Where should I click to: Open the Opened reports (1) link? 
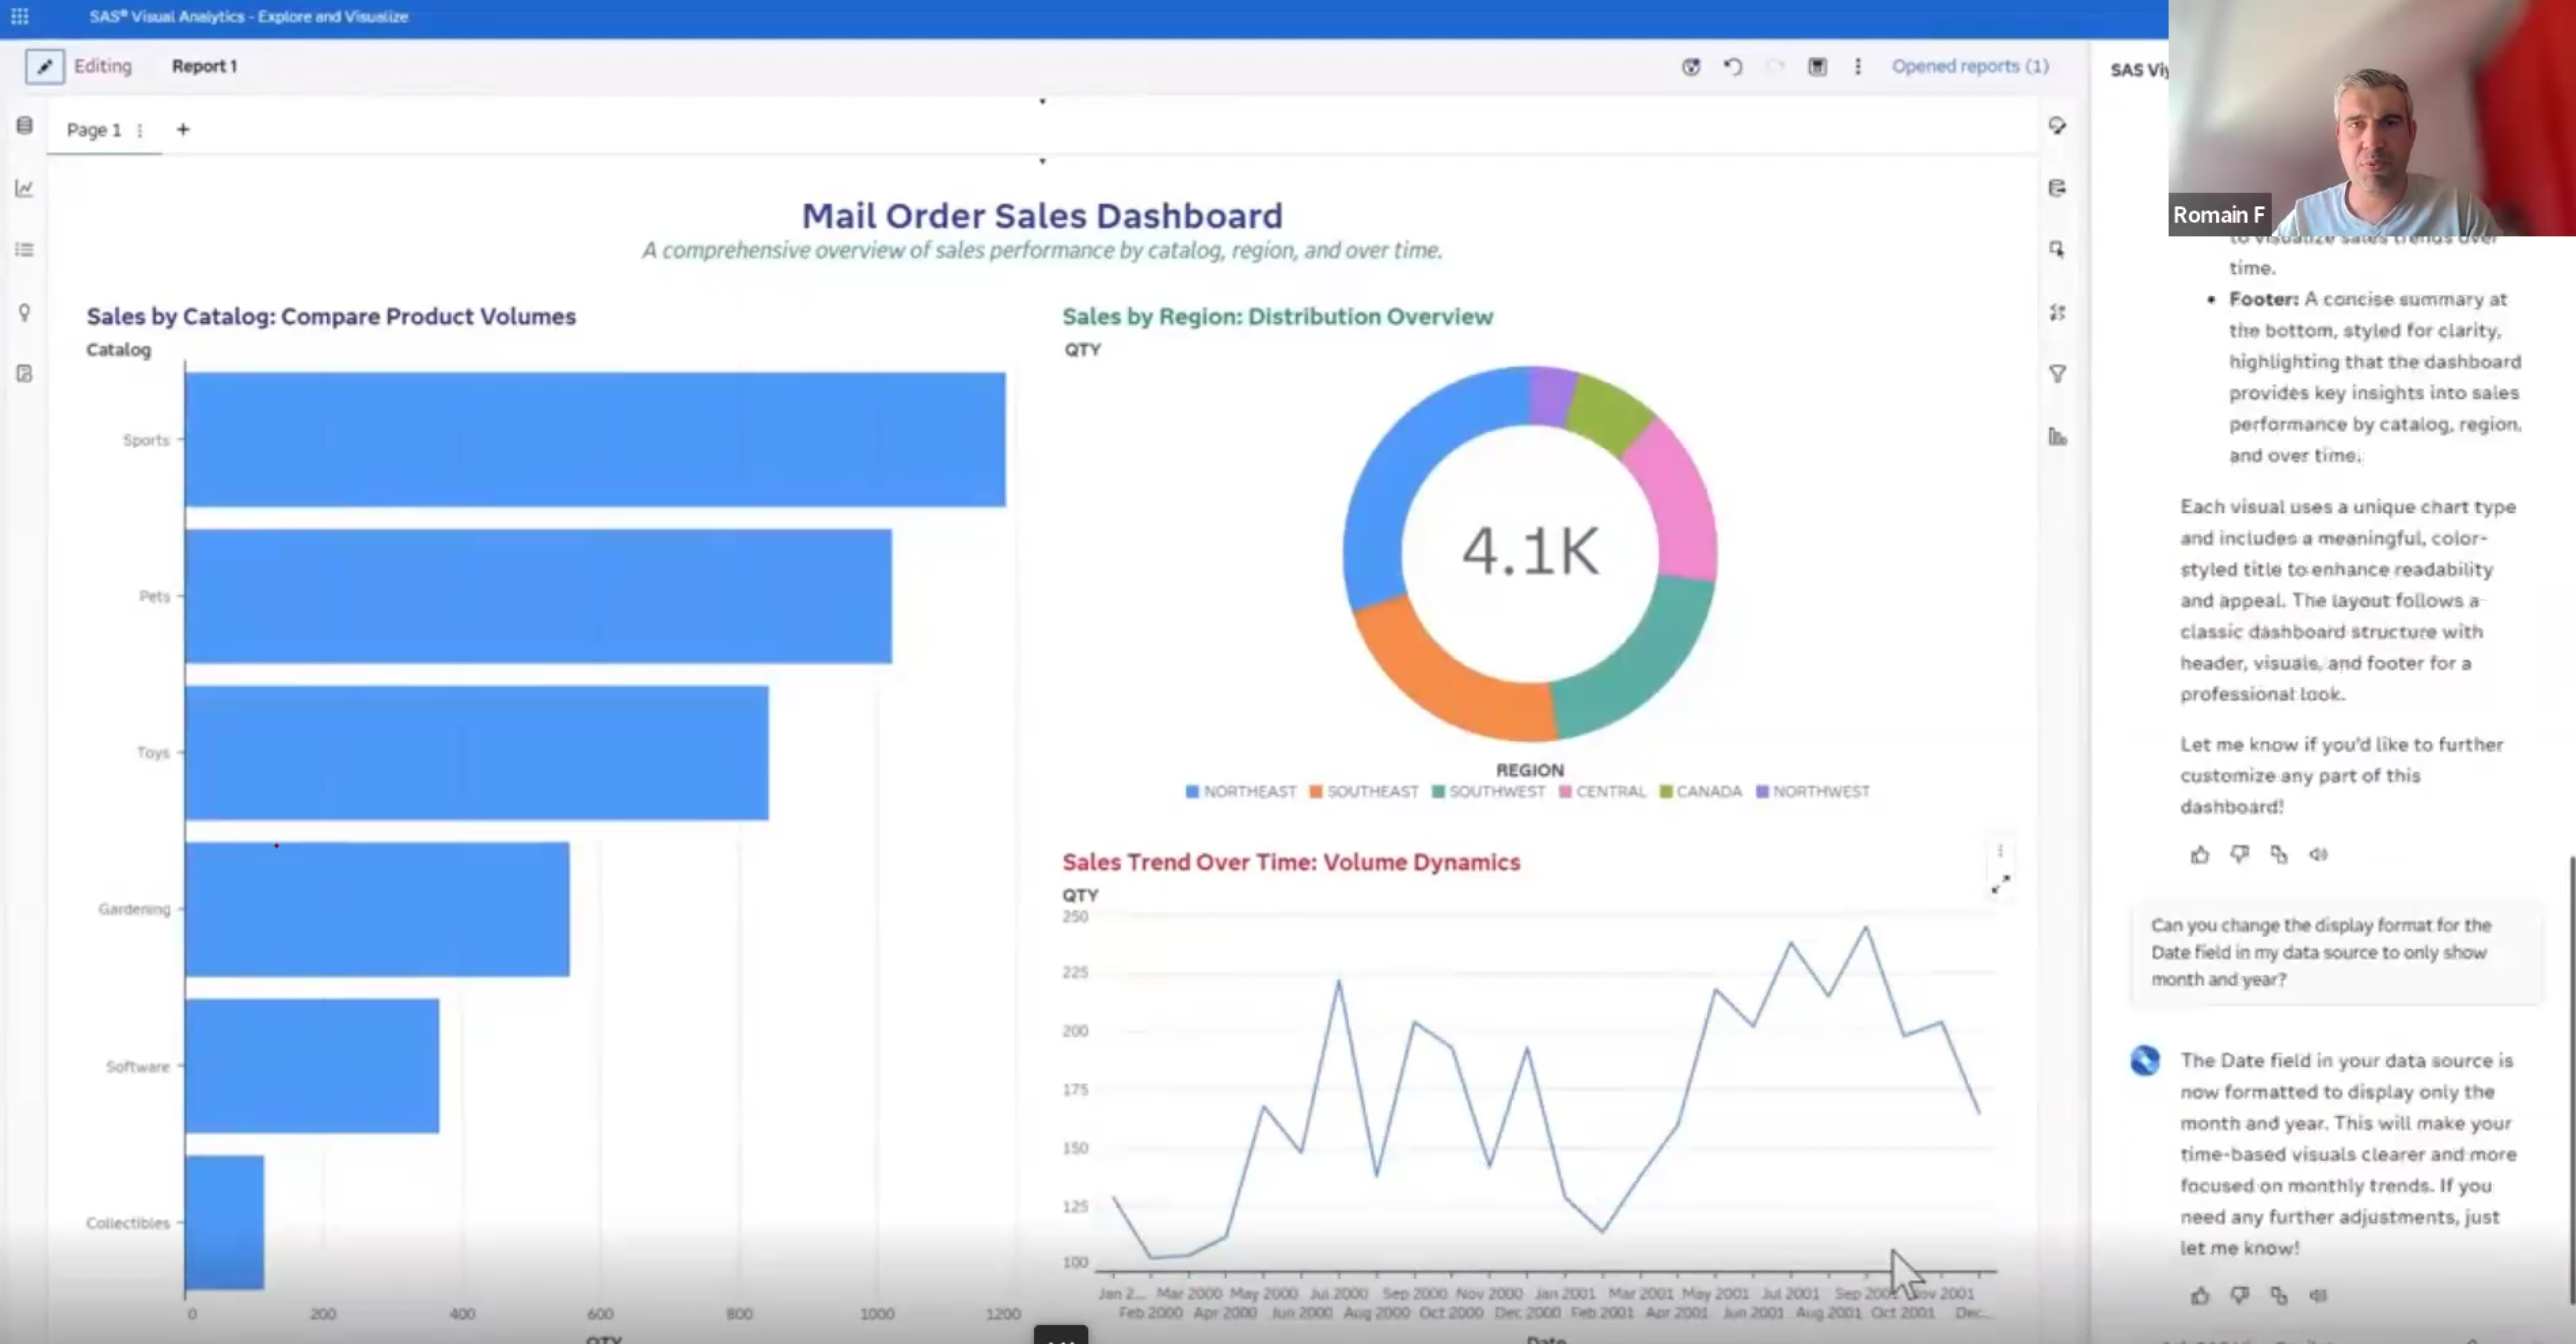[x=1970, y=66]
